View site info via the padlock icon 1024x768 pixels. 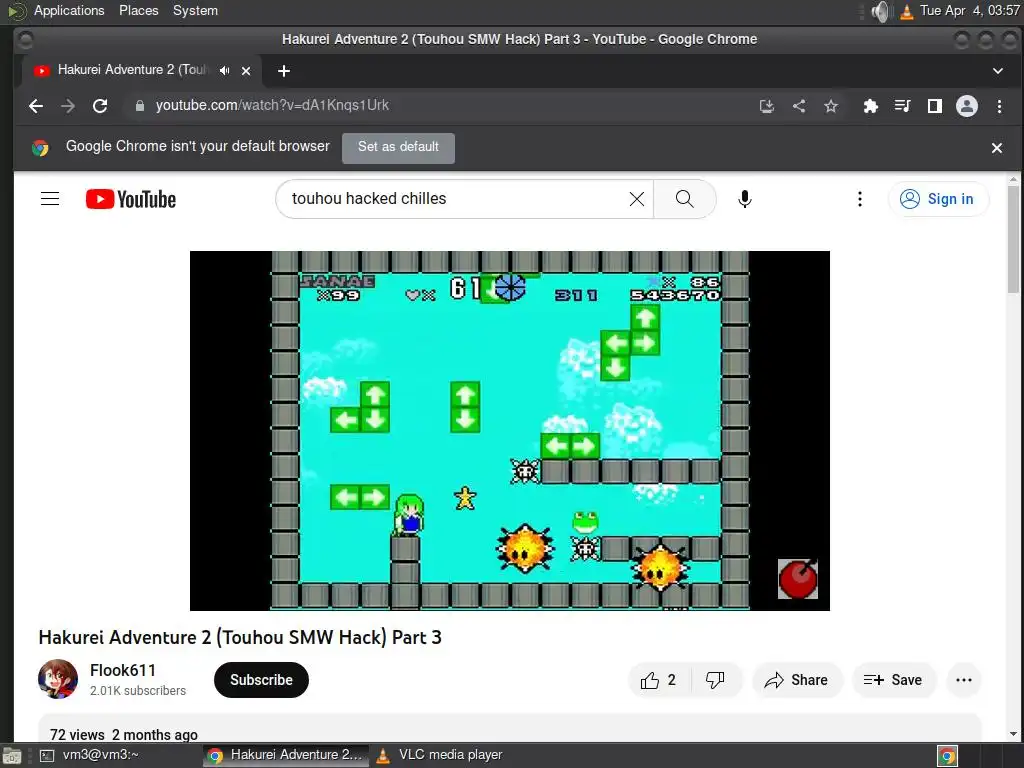[139, 106]
